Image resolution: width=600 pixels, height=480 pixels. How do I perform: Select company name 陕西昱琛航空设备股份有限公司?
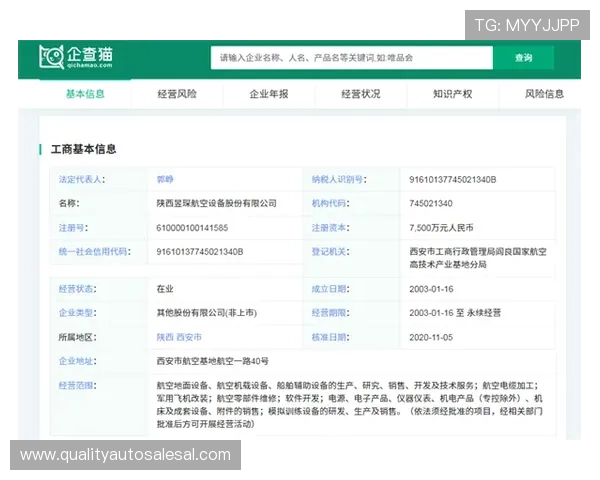click(x=216, y=203)
